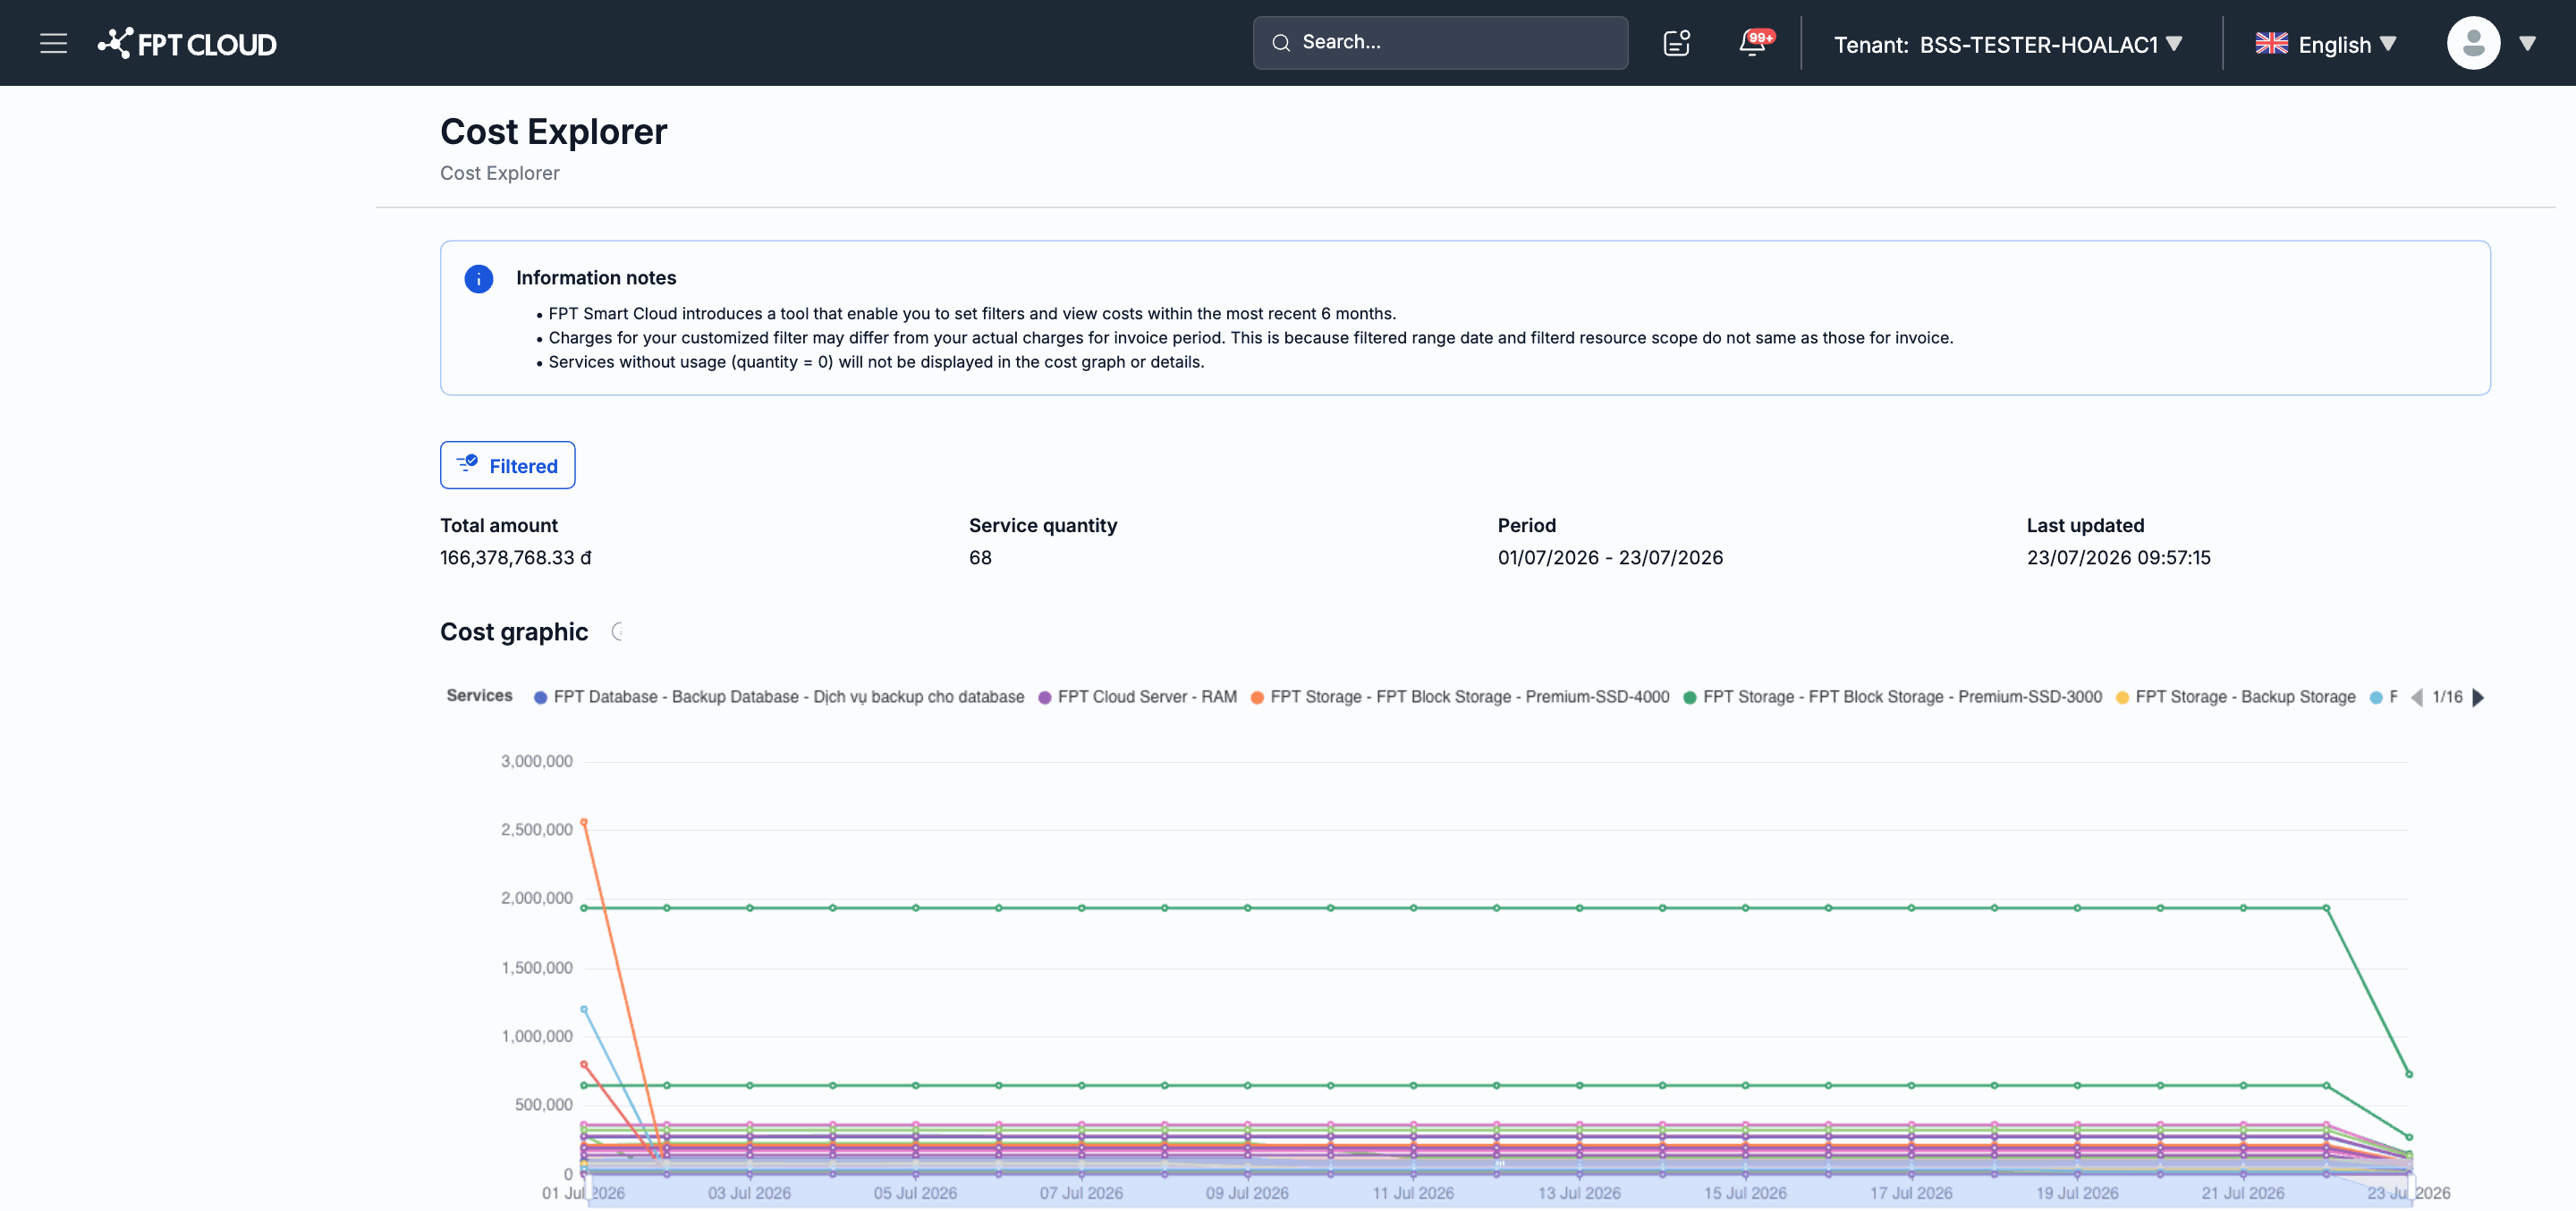This screenshot has height=1211, width=2576.
Task: Click the UK flag language icon
Action: tap(2271, 43)
